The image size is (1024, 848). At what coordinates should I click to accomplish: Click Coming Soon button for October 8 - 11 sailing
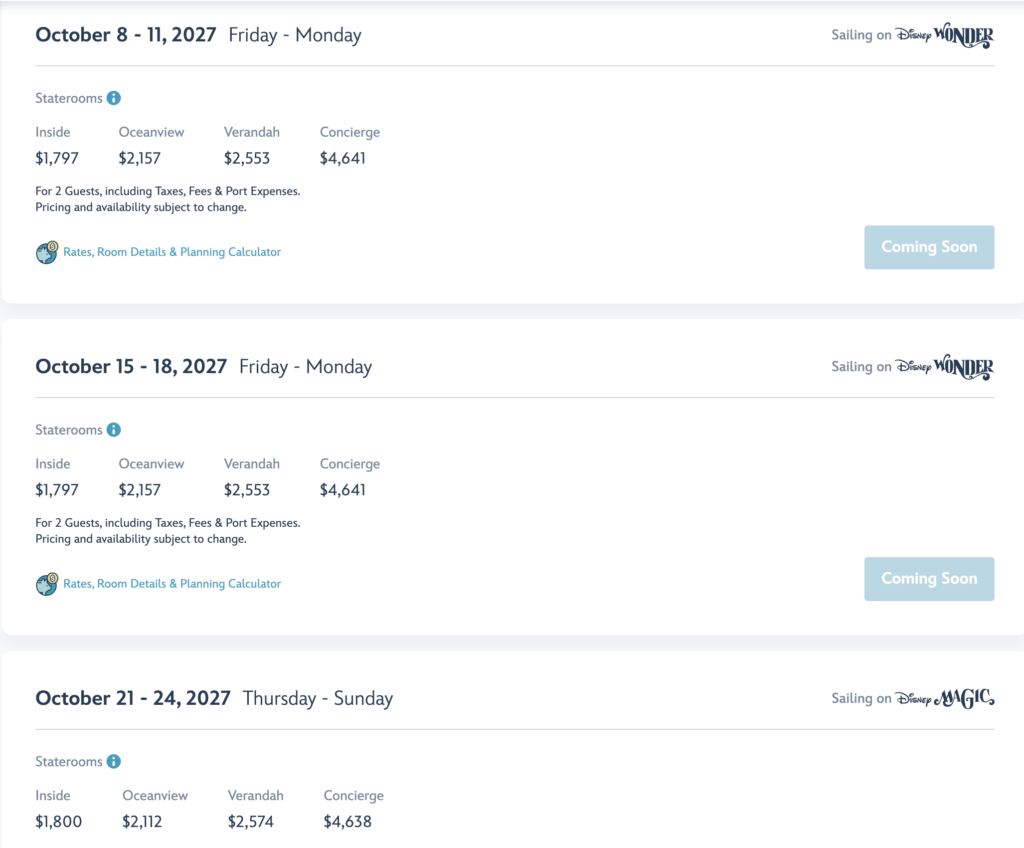click(x=929, y=248)
